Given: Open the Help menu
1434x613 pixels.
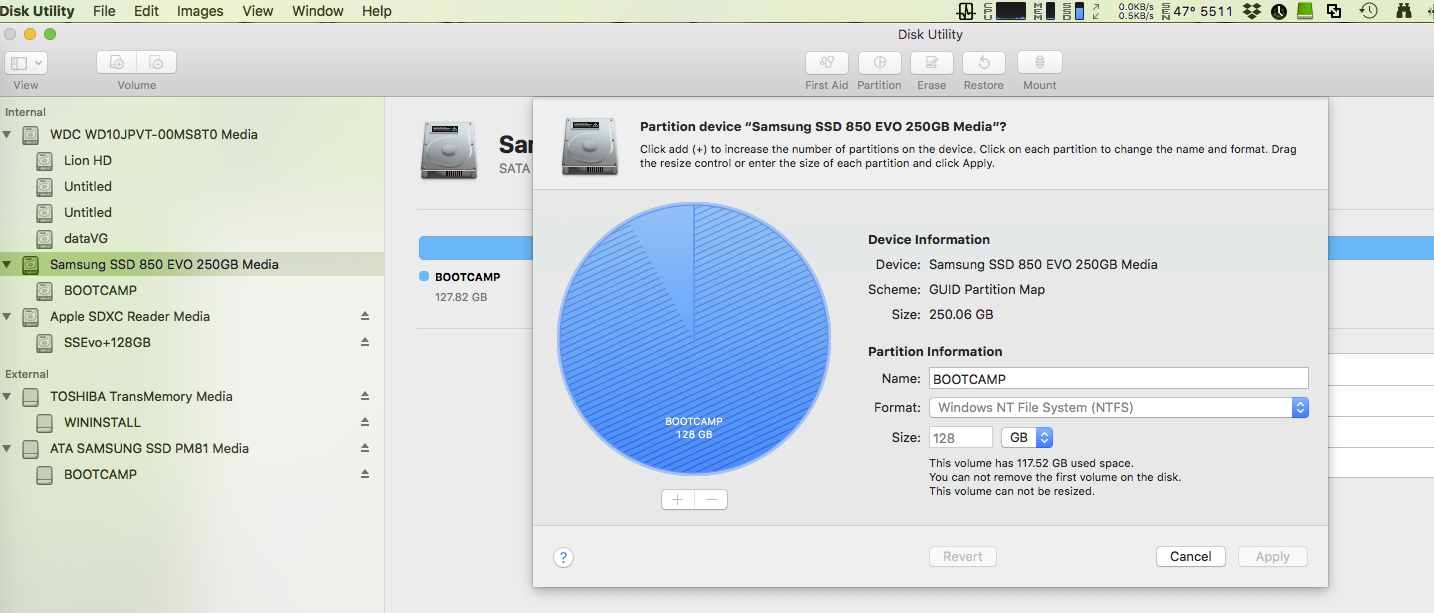Looking at the screenshot, I should pyautogui.click(x=377, y=11).
